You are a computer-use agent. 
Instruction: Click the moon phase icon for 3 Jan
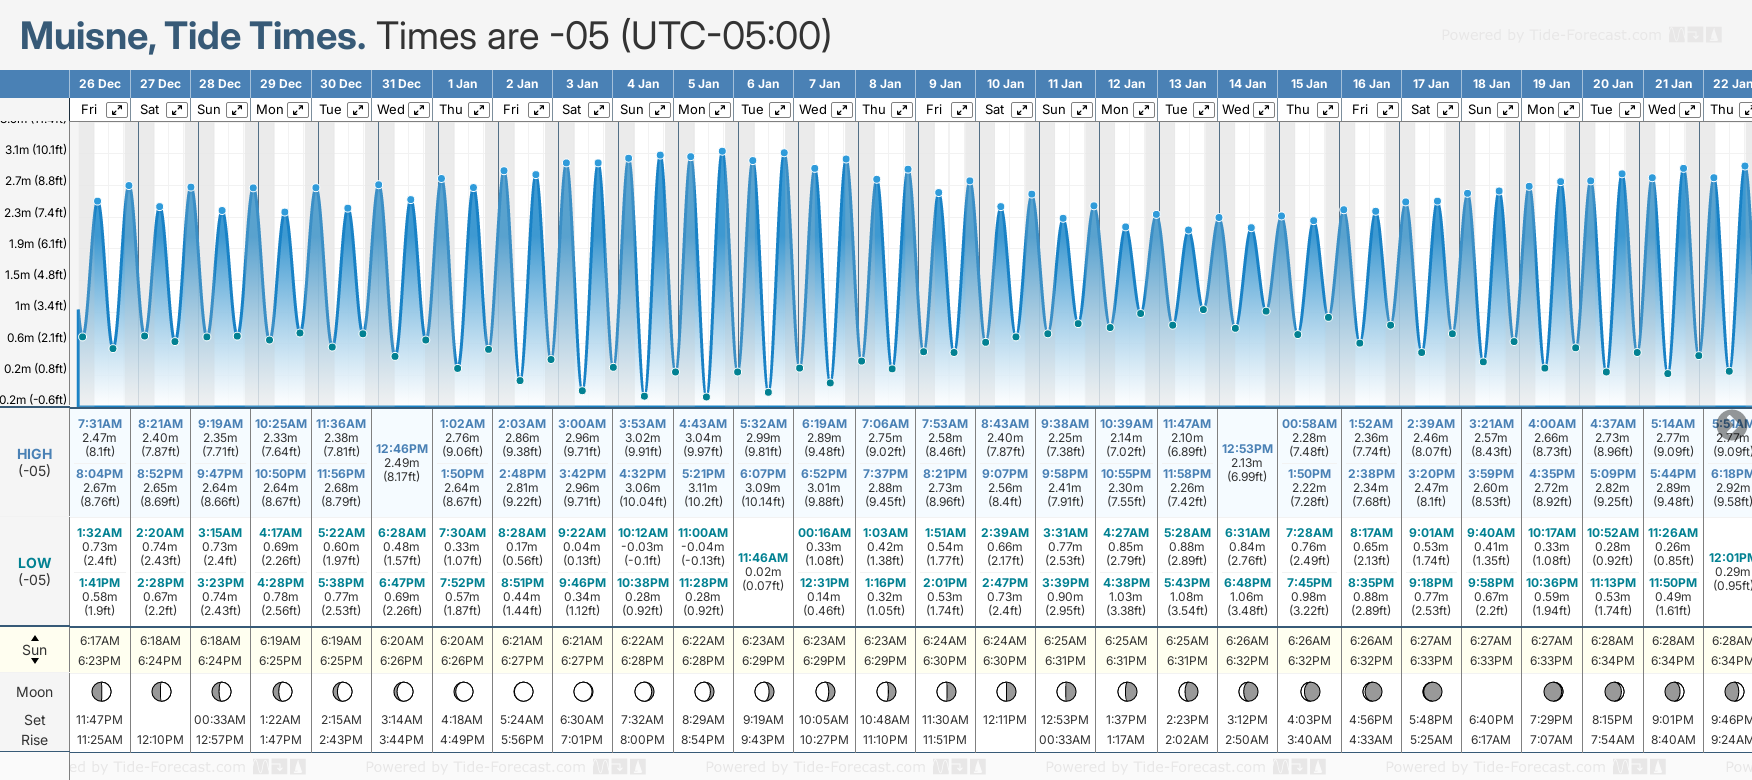(x=583, y=691)
